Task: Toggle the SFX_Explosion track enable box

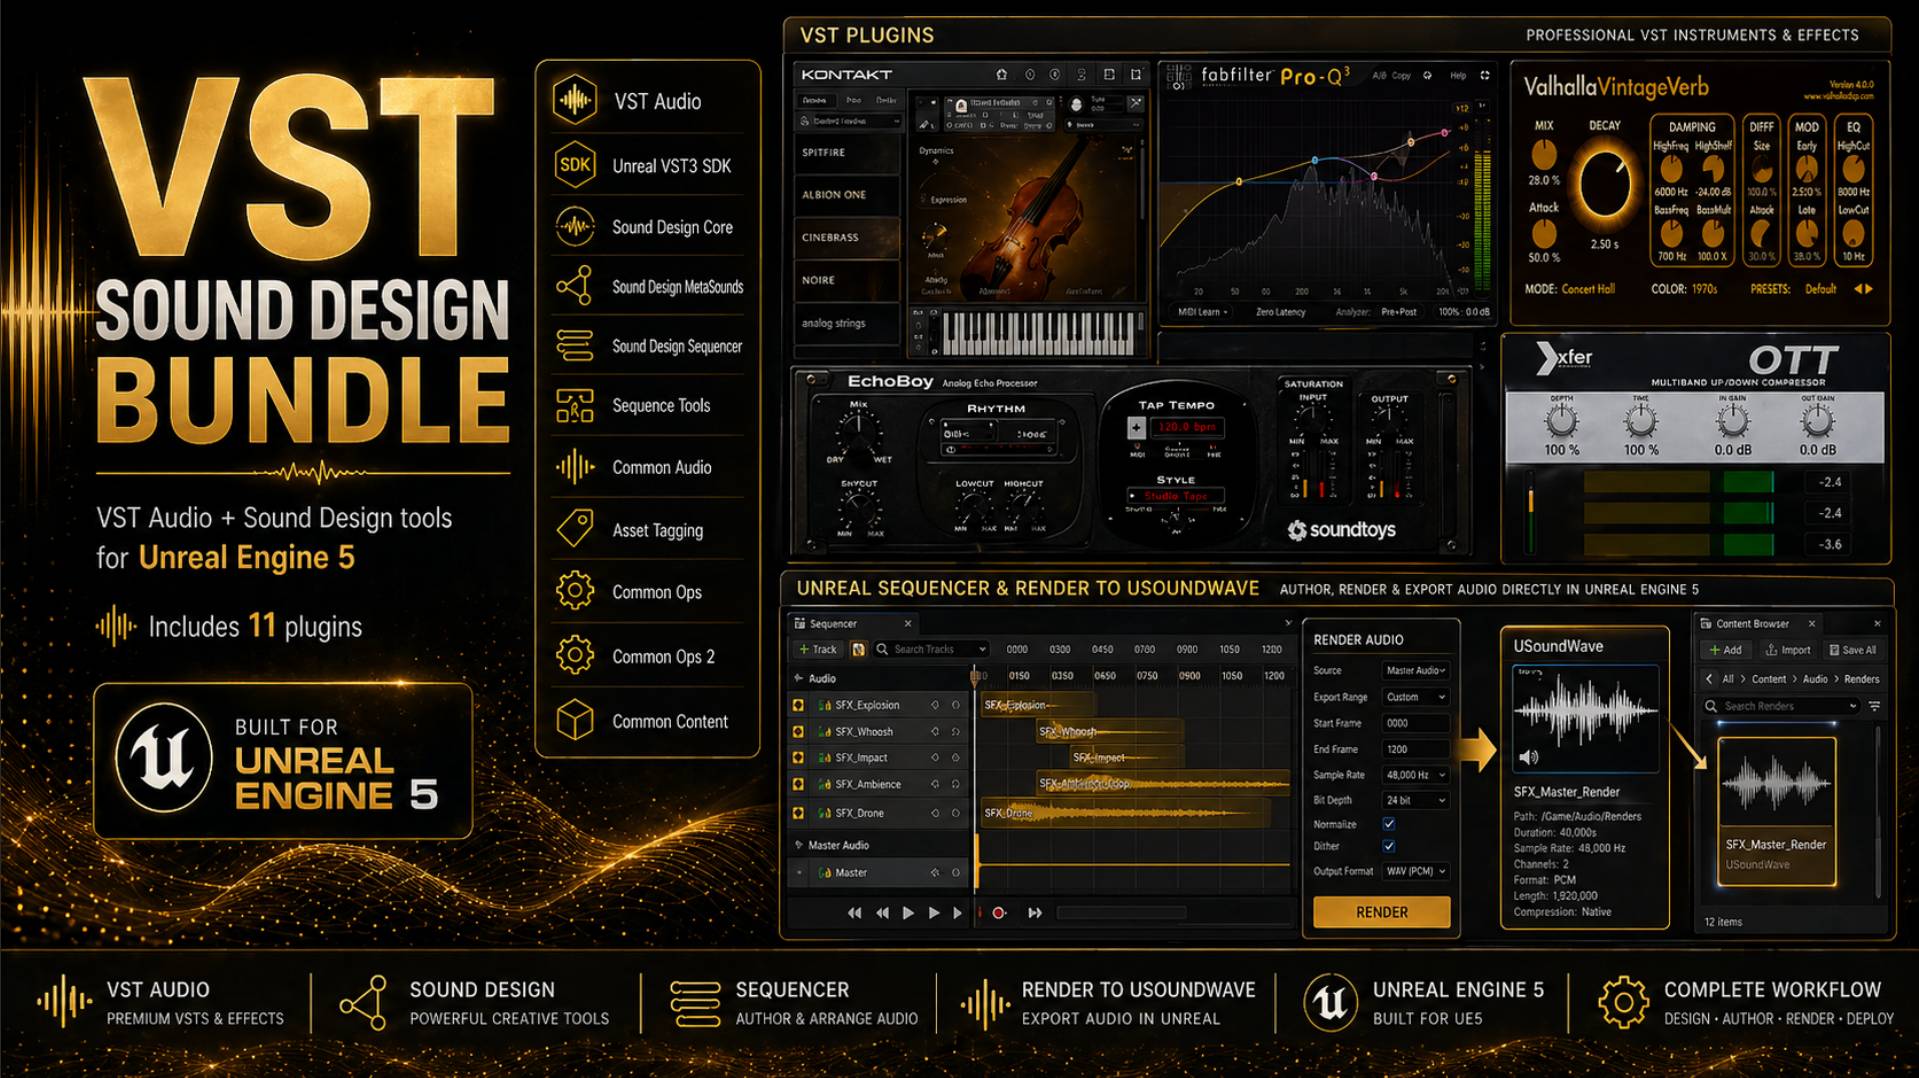Action: tap(798, 705)
